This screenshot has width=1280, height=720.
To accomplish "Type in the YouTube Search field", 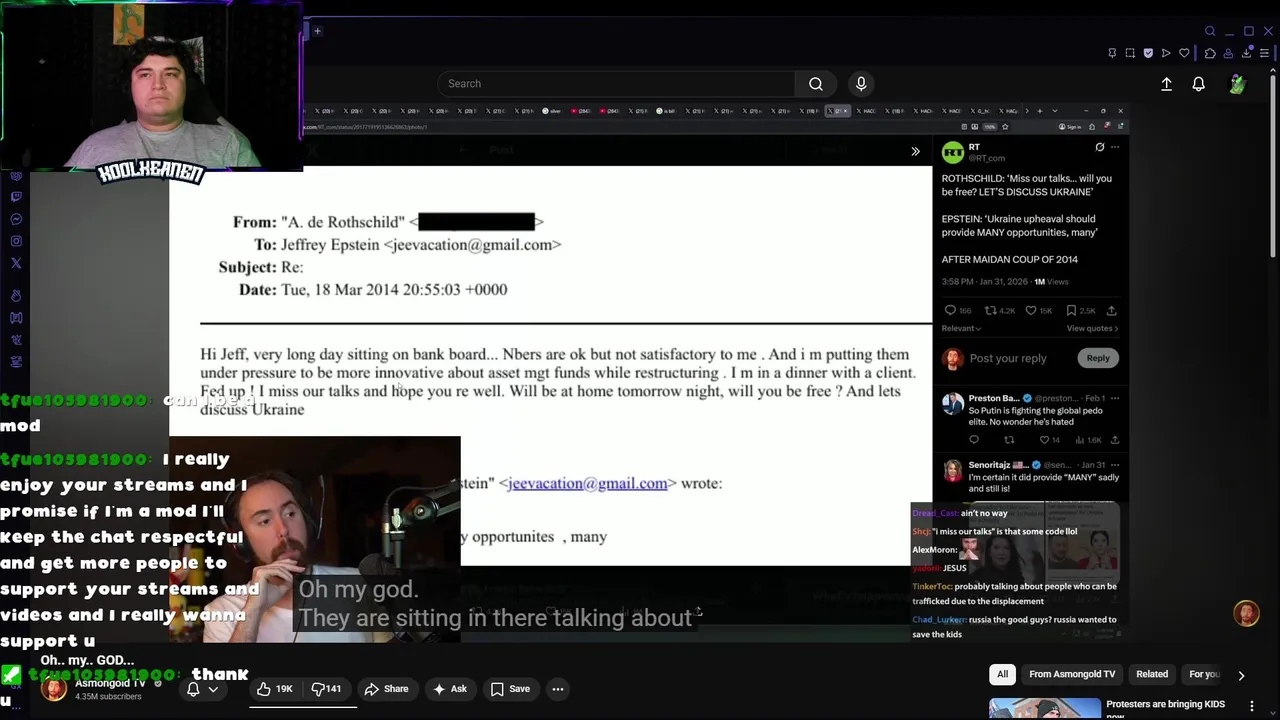I will pyautogui.click(x=616, y=84).
